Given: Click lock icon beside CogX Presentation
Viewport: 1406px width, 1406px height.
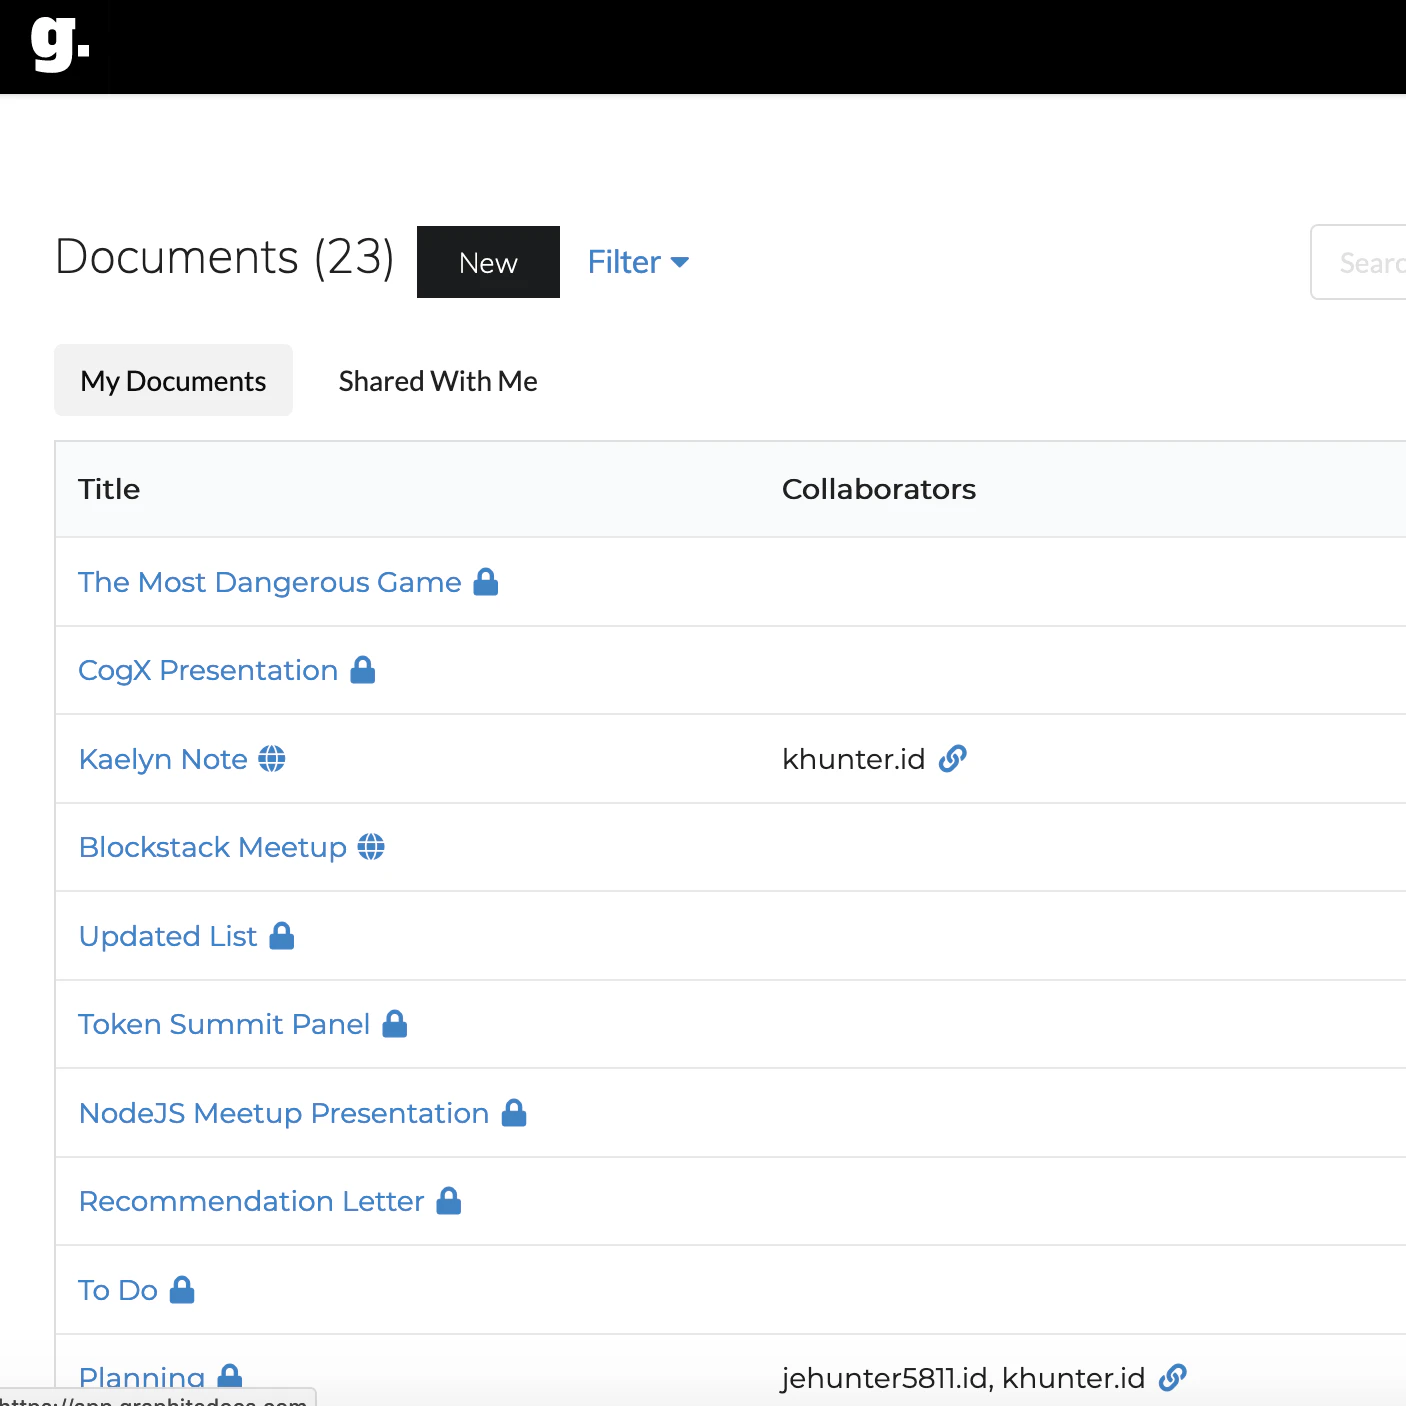Looking at the screenshot, I should 363,669.
